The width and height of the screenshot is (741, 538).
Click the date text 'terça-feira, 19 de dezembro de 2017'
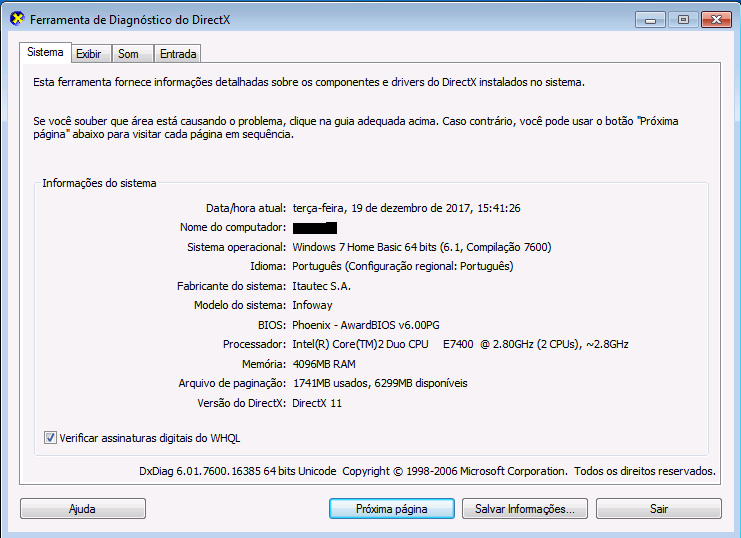point(382,208)
